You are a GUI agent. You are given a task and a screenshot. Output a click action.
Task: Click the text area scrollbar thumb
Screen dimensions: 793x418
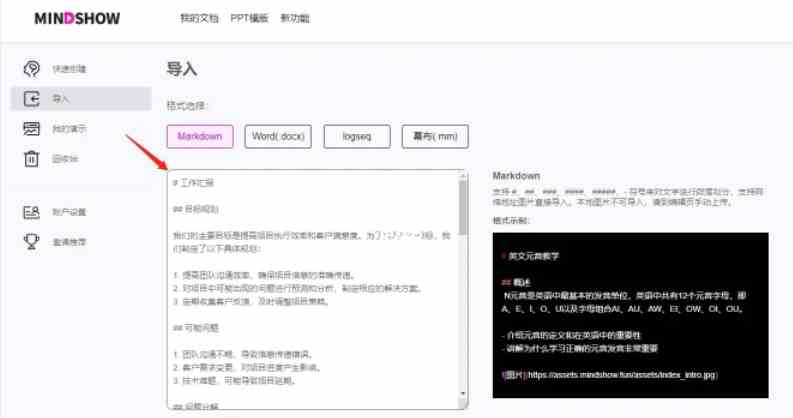click(463, 207)
